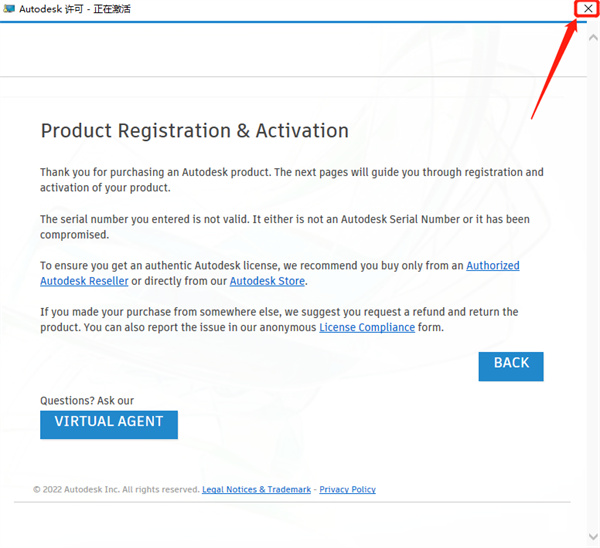This screenshot has height=548, width=600.
Task: Click the © 2022 Autodesk Inc. copyright text
Action: 116,490
